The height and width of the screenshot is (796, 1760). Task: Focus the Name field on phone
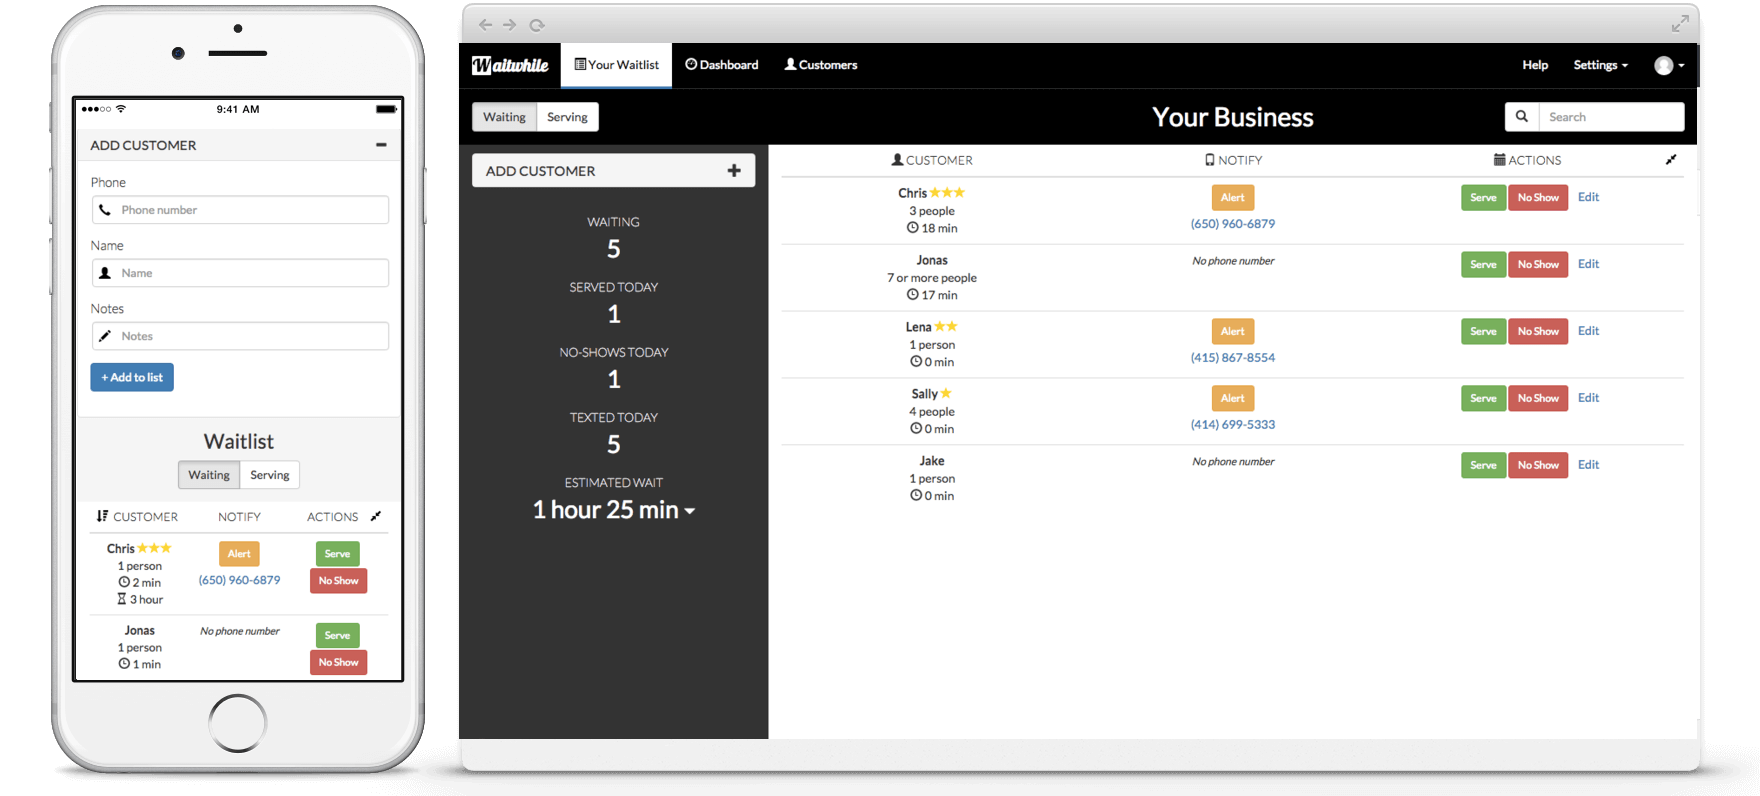(x=240, y=273)
